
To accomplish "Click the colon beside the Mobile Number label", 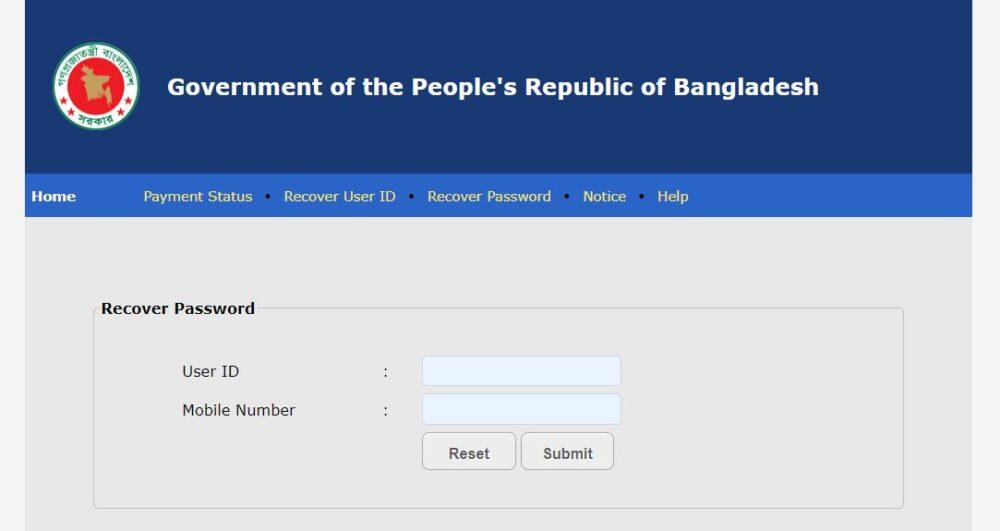I will [385, 411].
